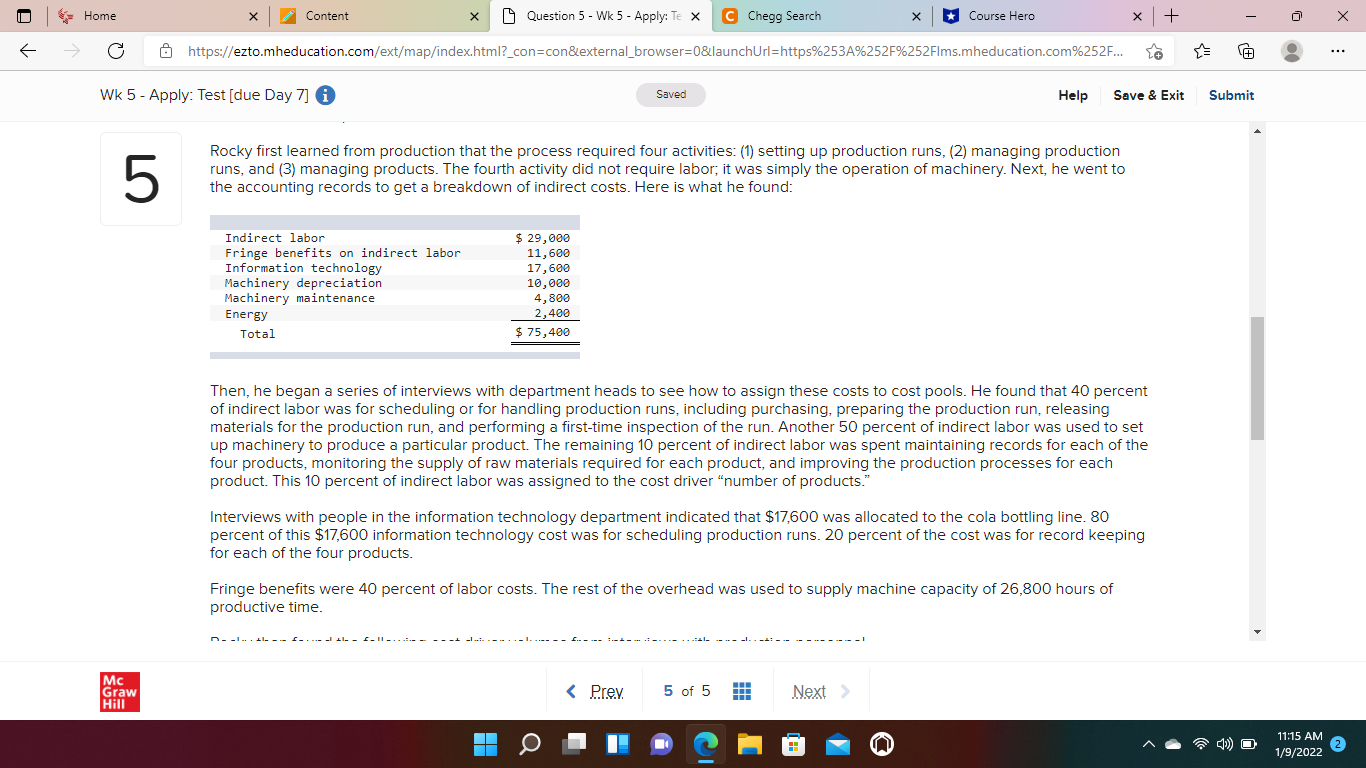Open the Windows Start menu
The height and width of the screenshot is (768, 1366).
tap(485, 744)
